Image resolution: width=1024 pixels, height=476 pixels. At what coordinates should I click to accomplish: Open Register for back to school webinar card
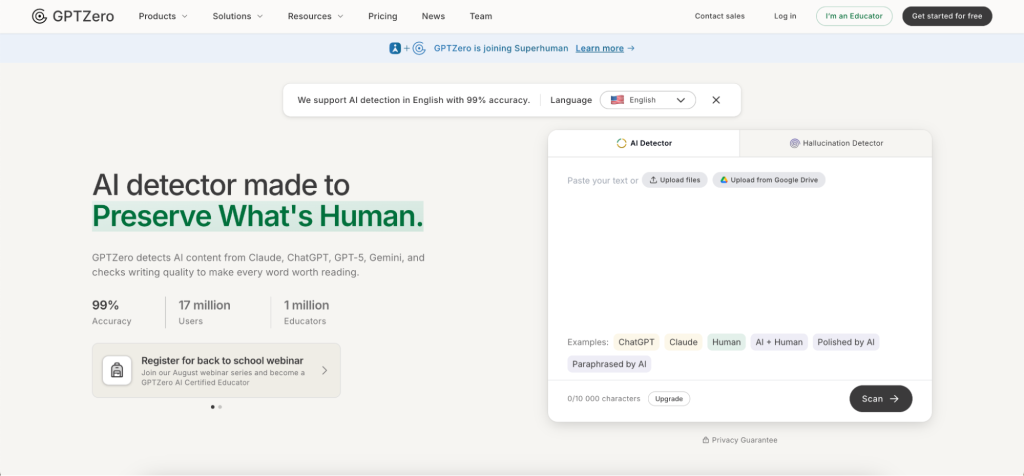pyautogui.click(x=216, y=370)
